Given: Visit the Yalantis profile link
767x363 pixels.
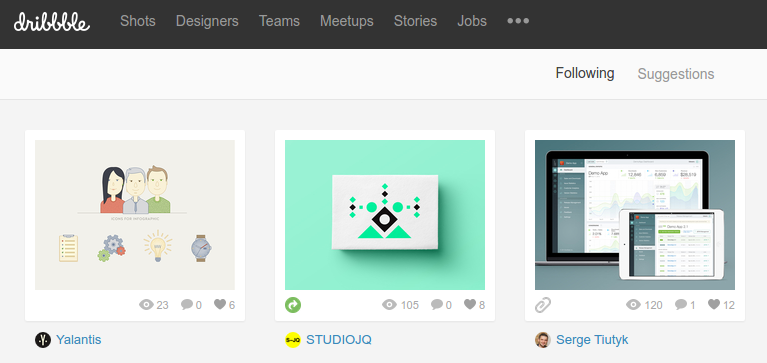Looking at the screenshot, I should (79, 340).
